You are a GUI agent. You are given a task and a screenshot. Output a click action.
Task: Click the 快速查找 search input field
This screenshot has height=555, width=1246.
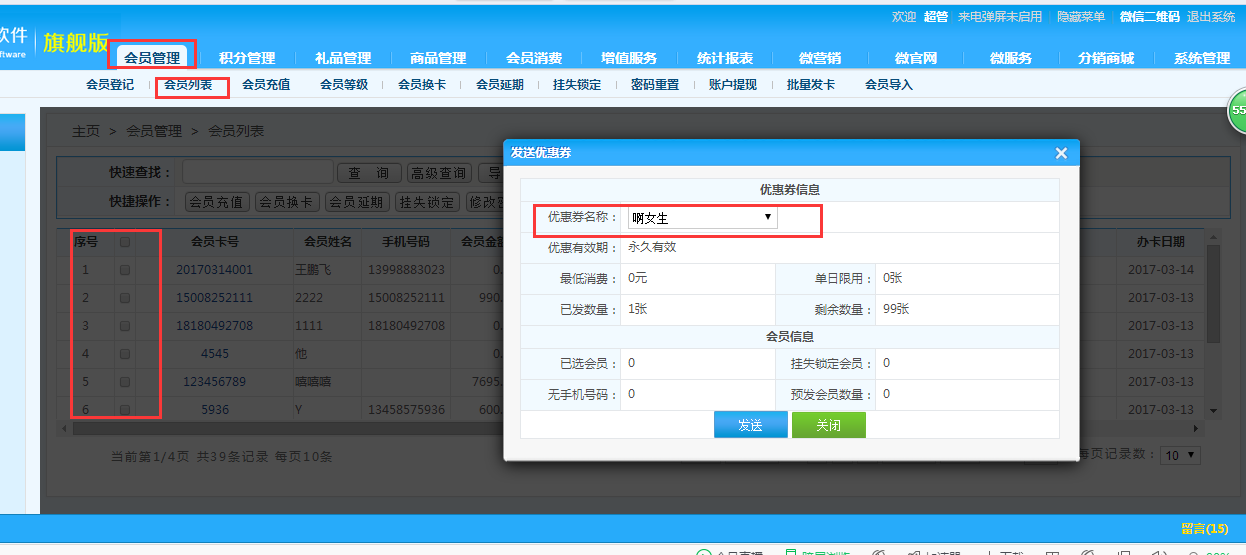pos(258,173)
